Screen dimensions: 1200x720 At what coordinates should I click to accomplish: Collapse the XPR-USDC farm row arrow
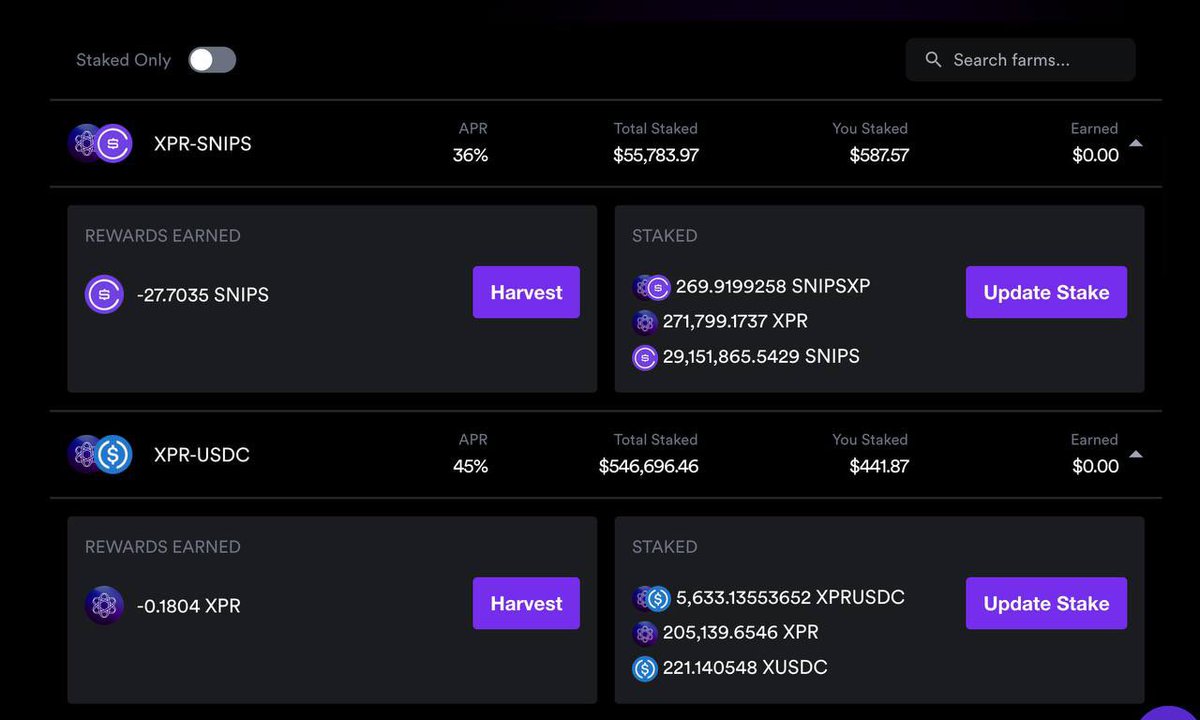click(1136, 454)
